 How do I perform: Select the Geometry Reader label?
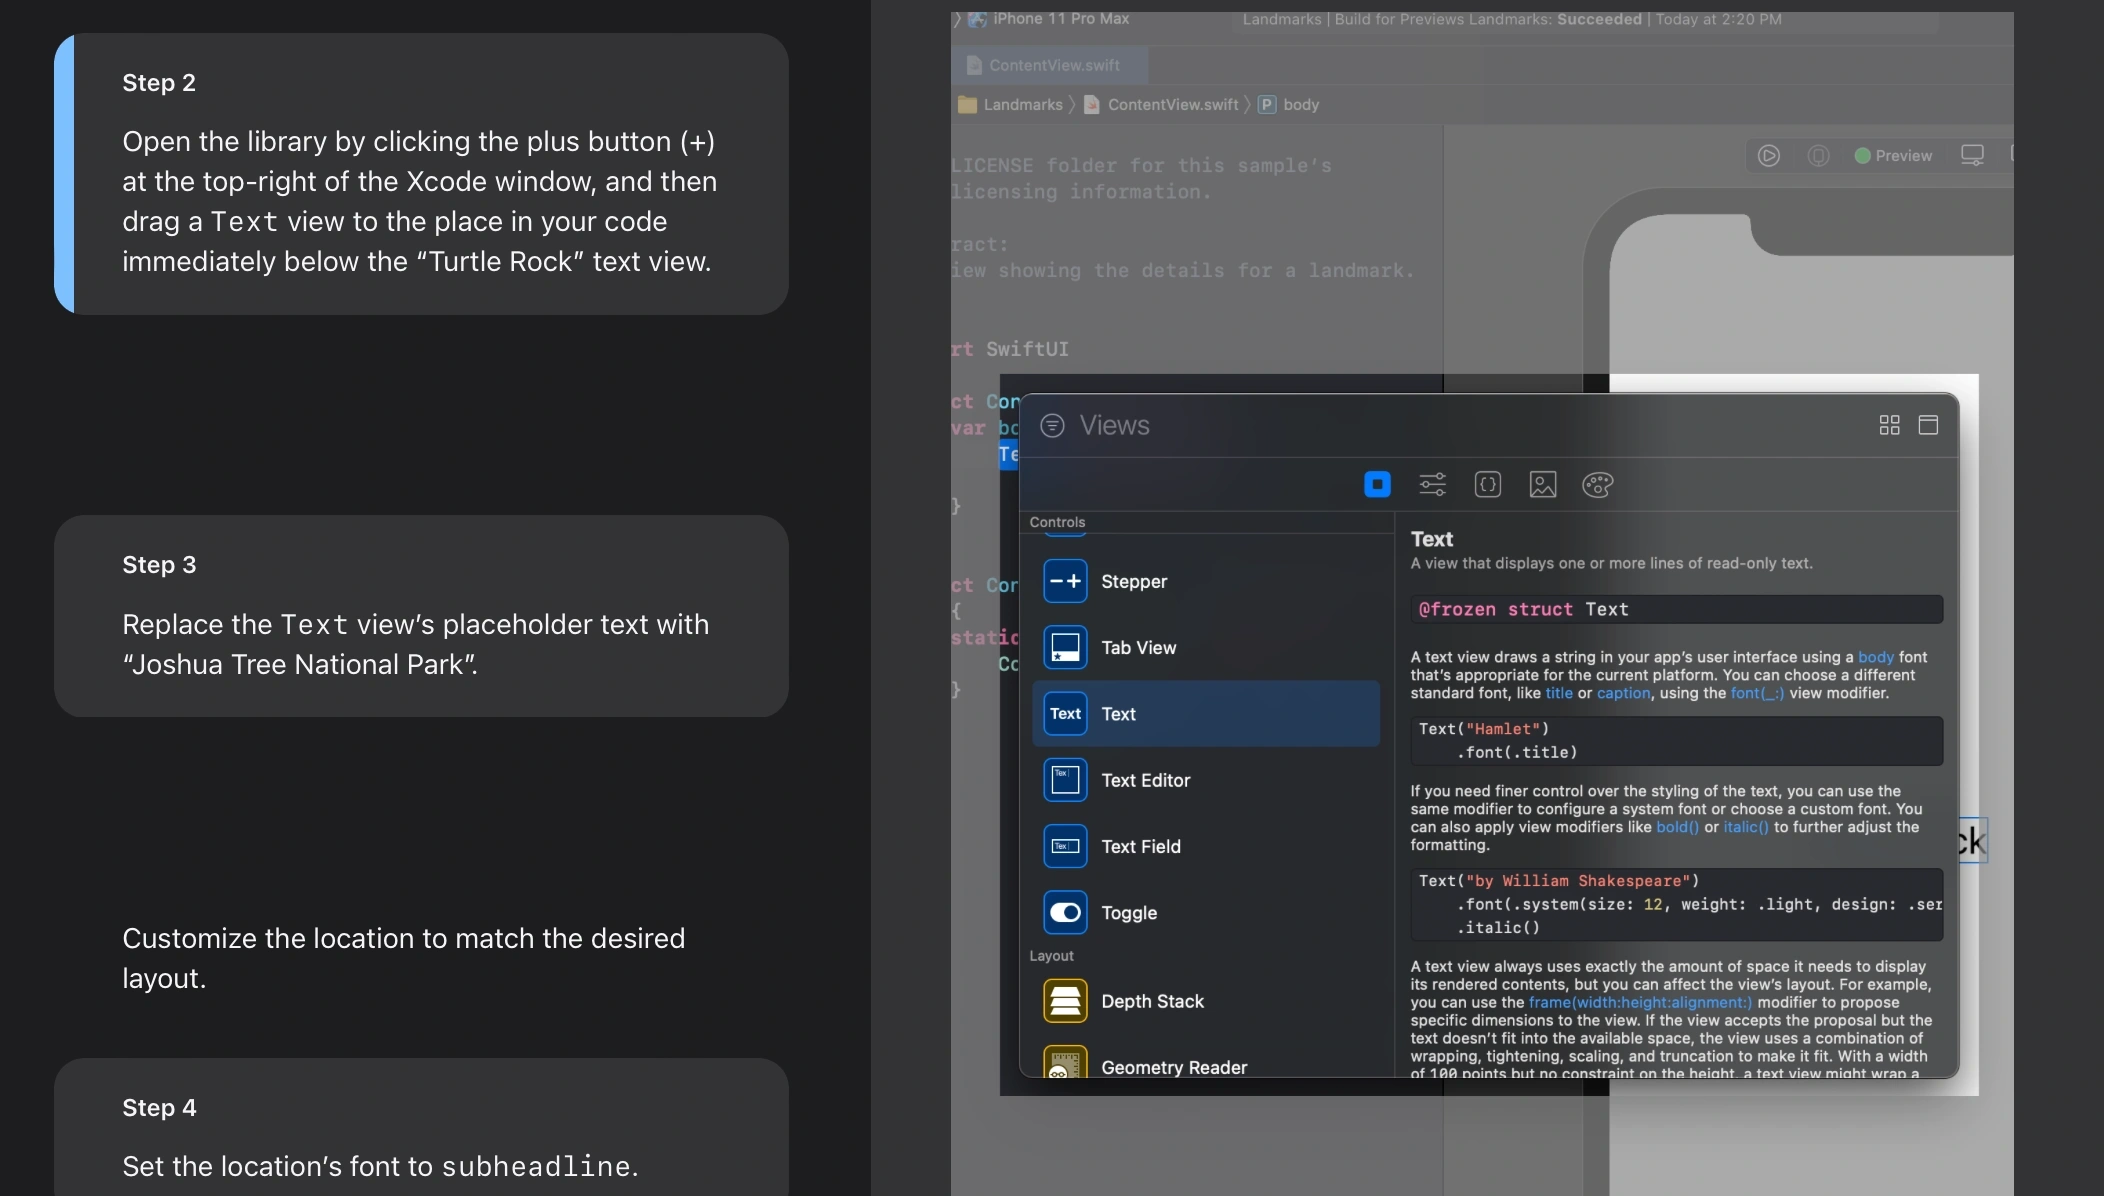click(1174, 1067)
